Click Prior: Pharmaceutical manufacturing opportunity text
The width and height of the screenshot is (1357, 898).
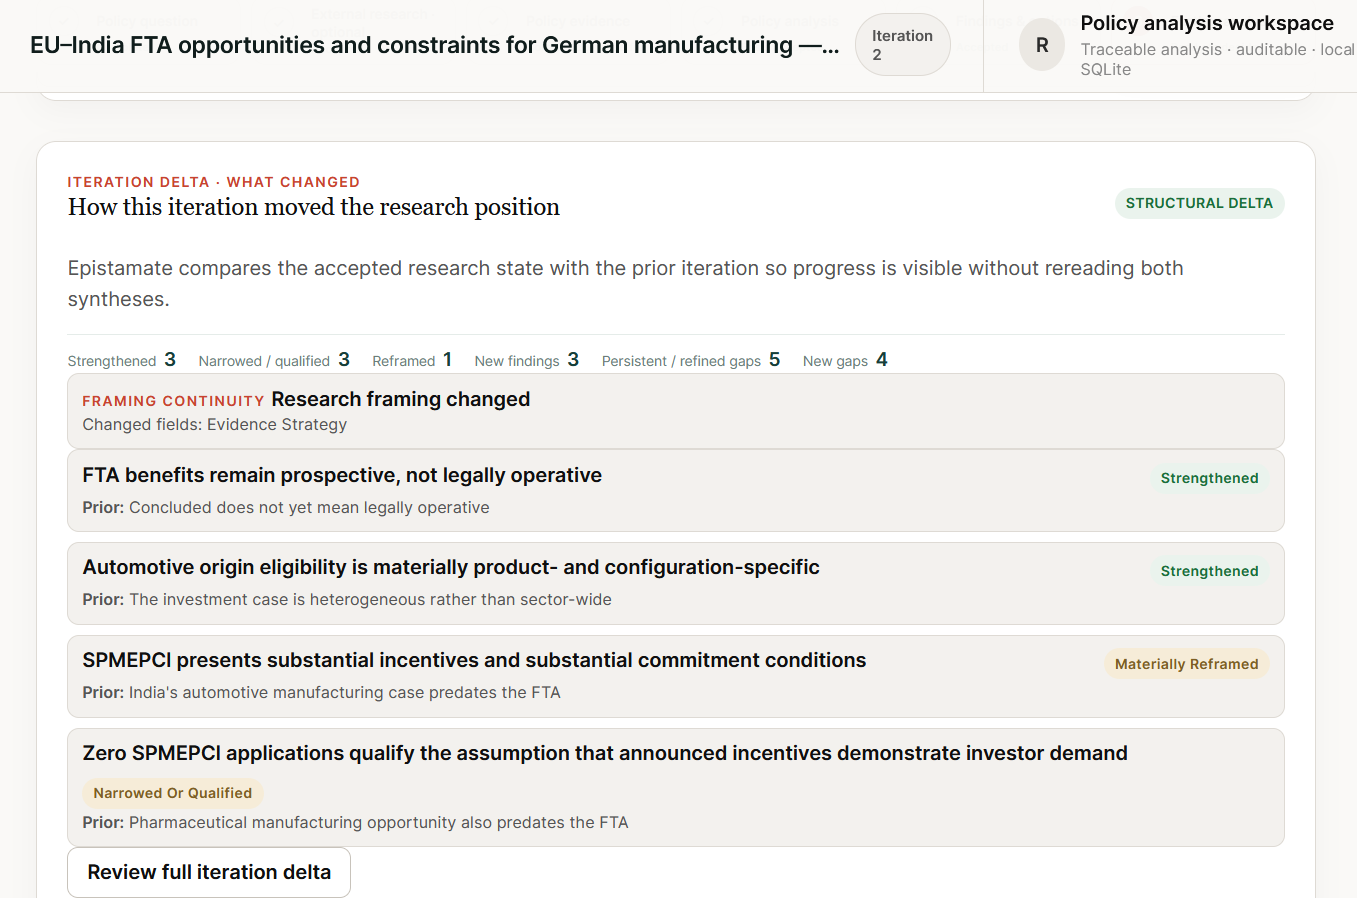(x=355, y=823)
